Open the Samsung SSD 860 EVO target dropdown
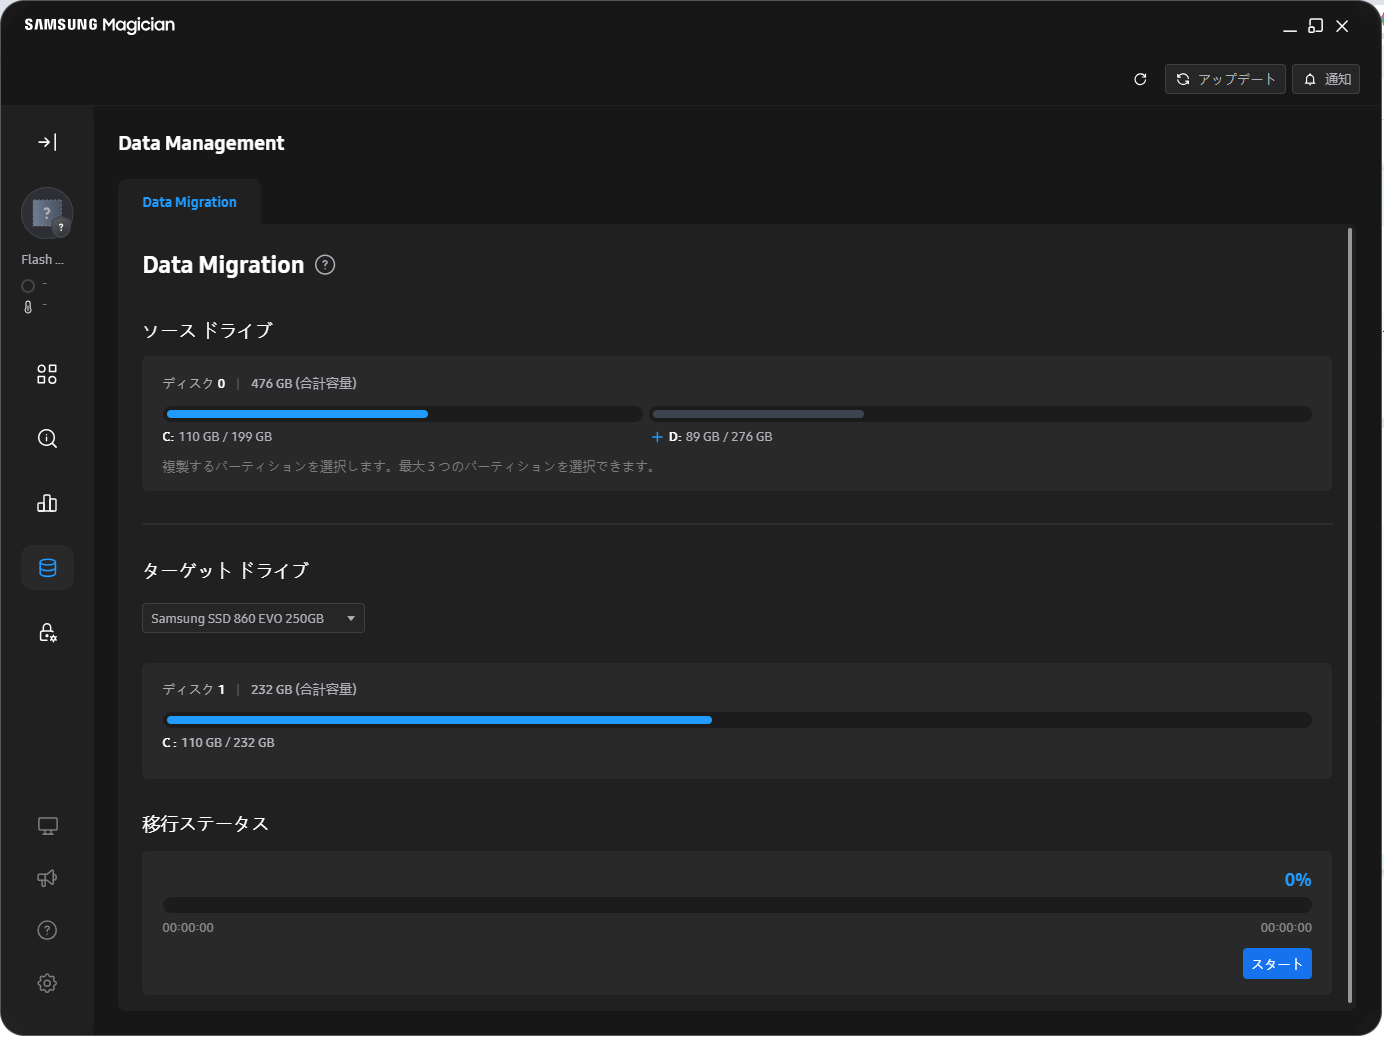This screenshot has width=1384, height=1038. 253,618
